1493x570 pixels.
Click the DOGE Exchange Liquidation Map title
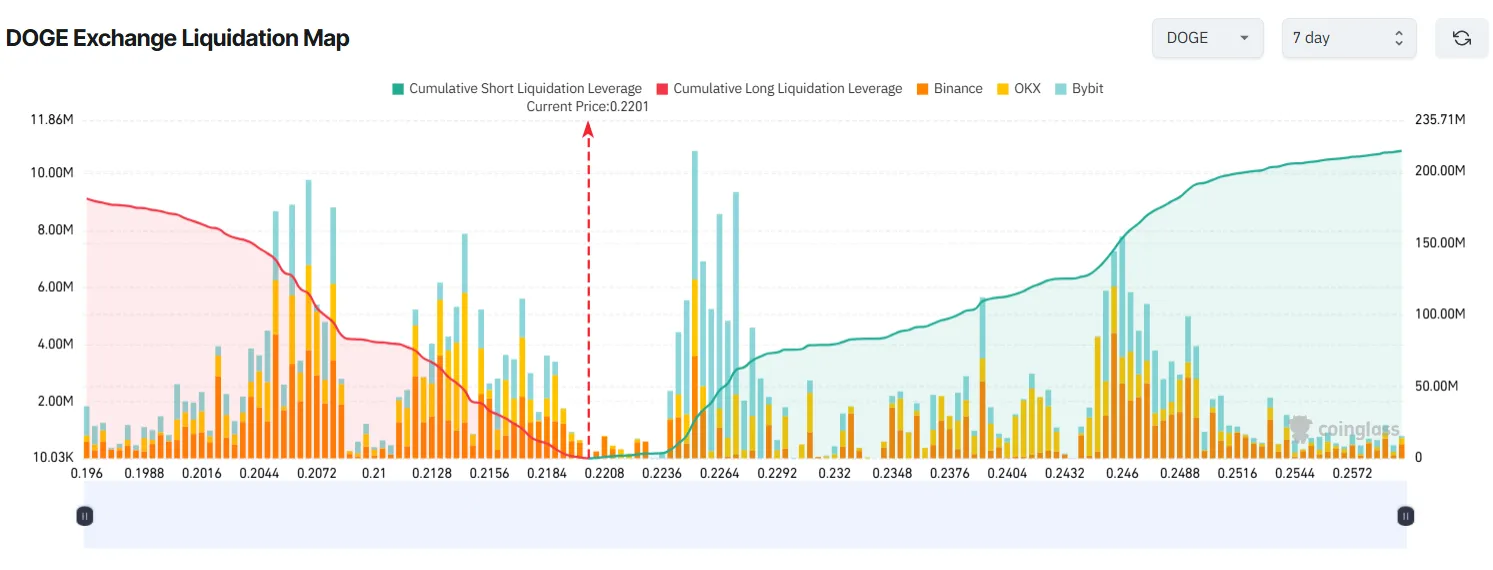click(178, 38)
